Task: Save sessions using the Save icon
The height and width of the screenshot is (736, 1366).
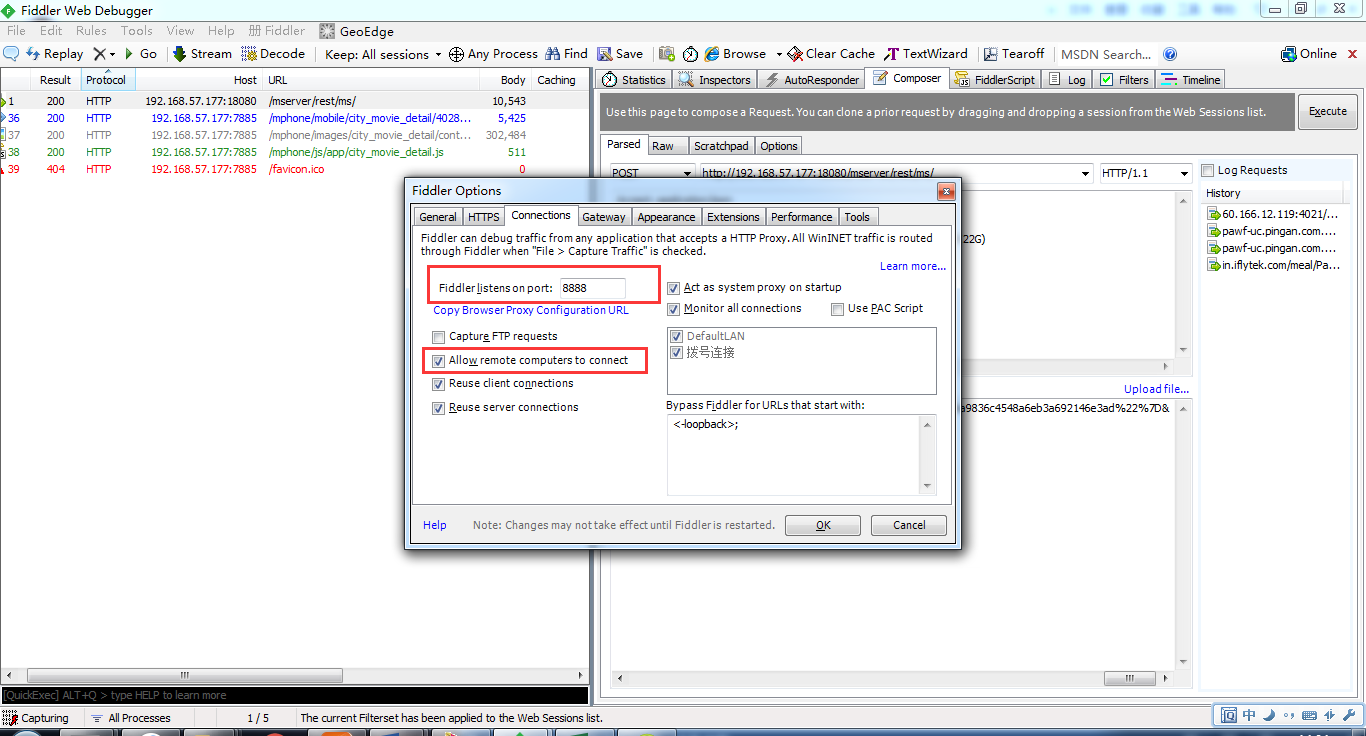Action: click(620, 54)
